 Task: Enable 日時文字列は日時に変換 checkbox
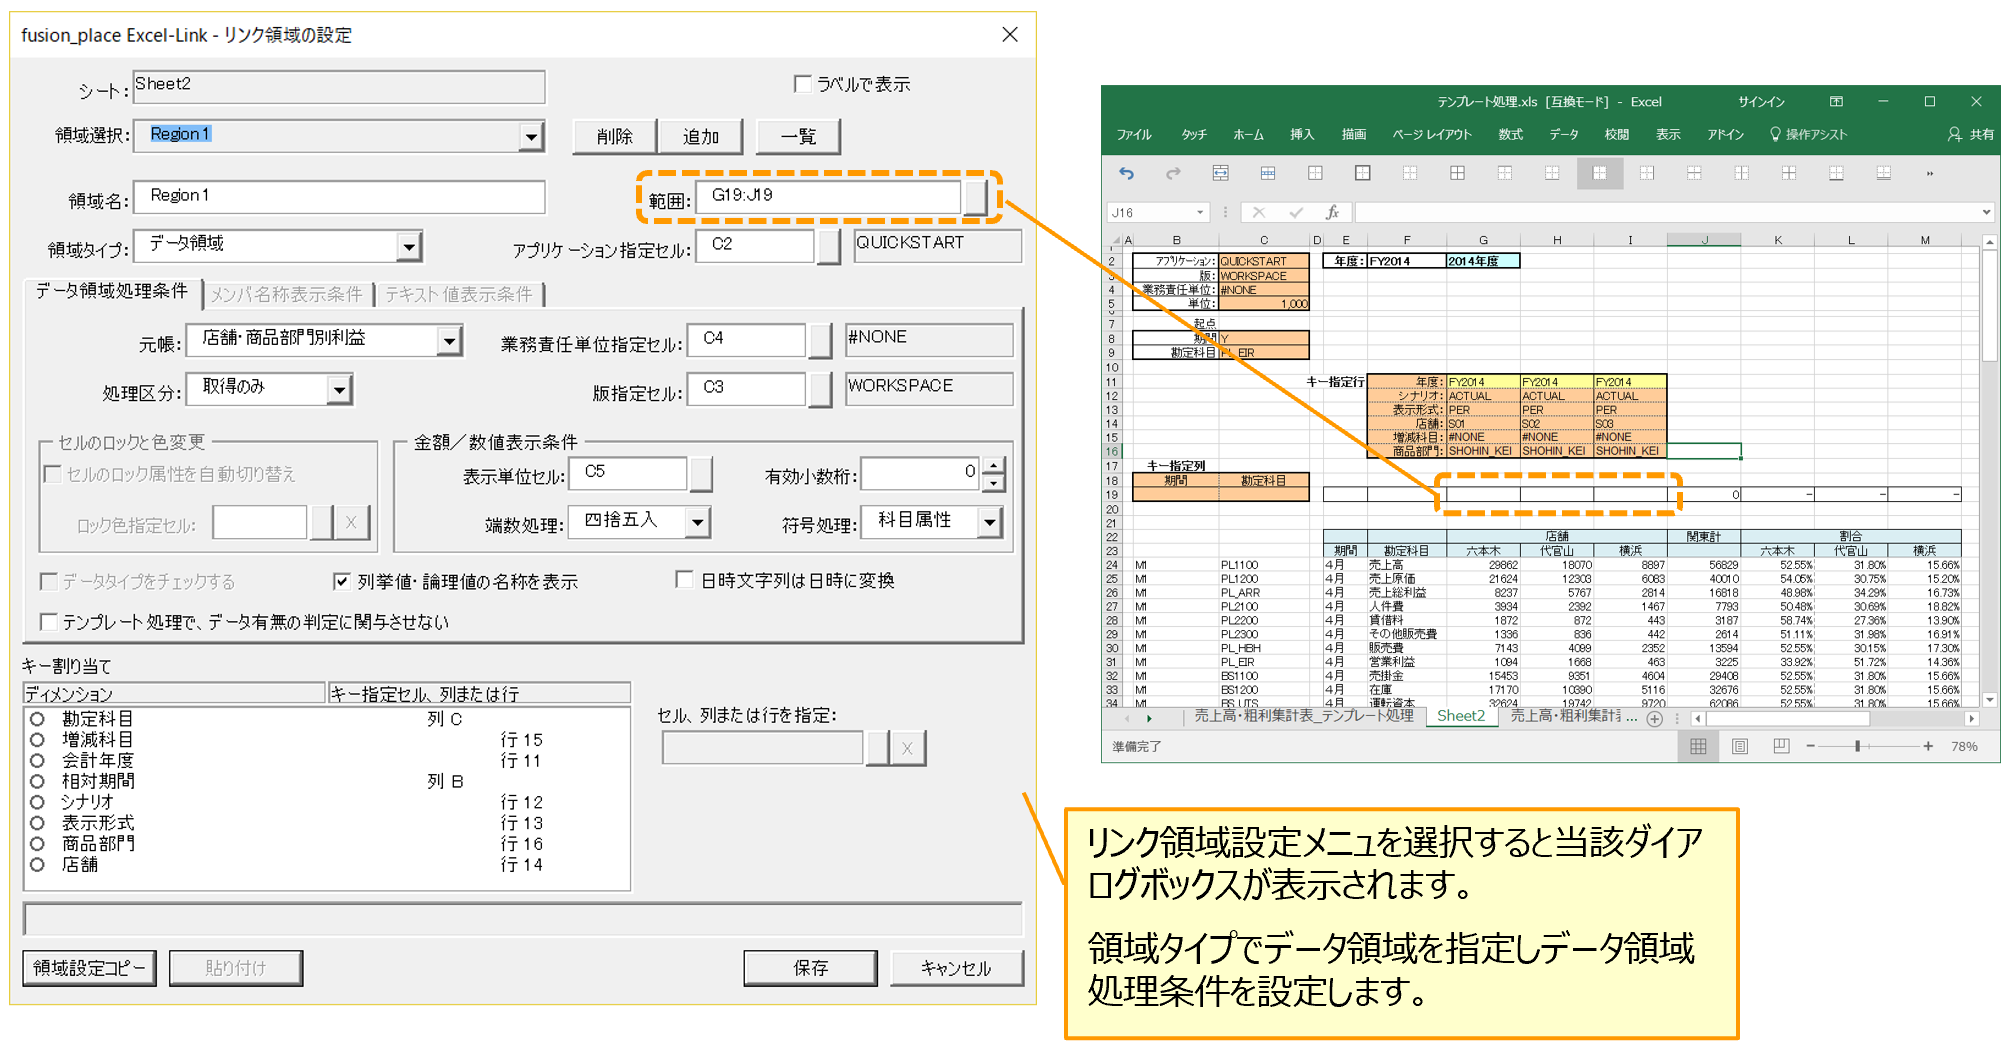click(x=685, y=580)
